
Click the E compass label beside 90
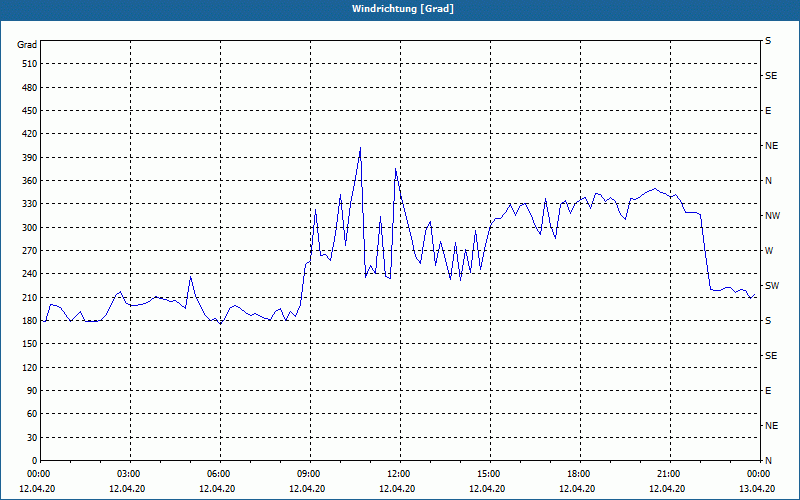pyautogui.click(x=768, y=391)
